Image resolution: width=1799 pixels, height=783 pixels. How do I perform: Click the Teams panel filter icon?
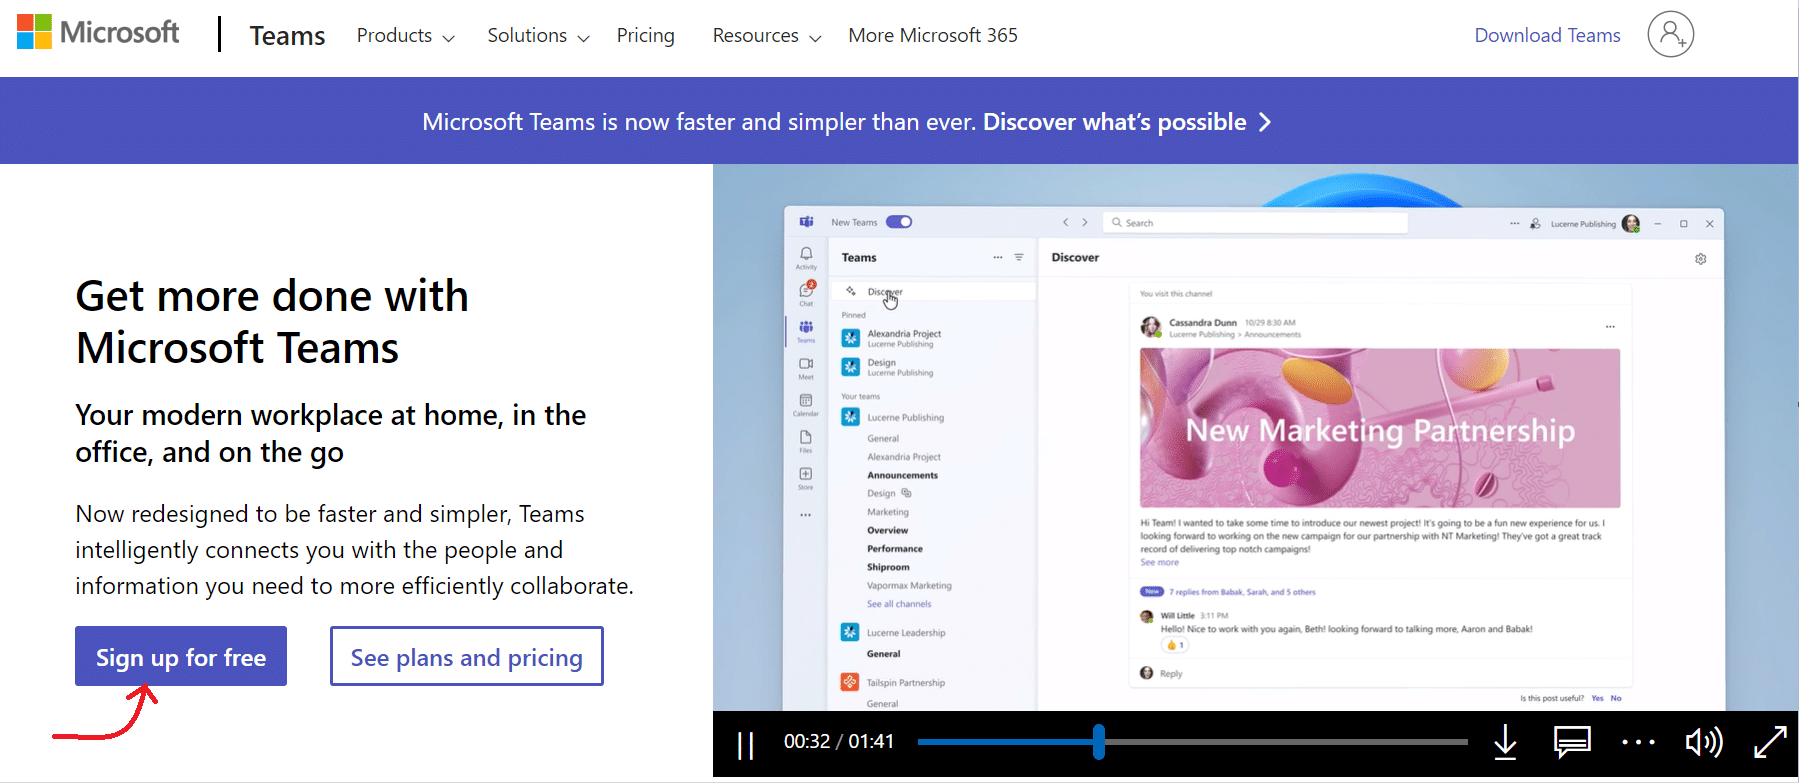click(x=1019, y=257)
